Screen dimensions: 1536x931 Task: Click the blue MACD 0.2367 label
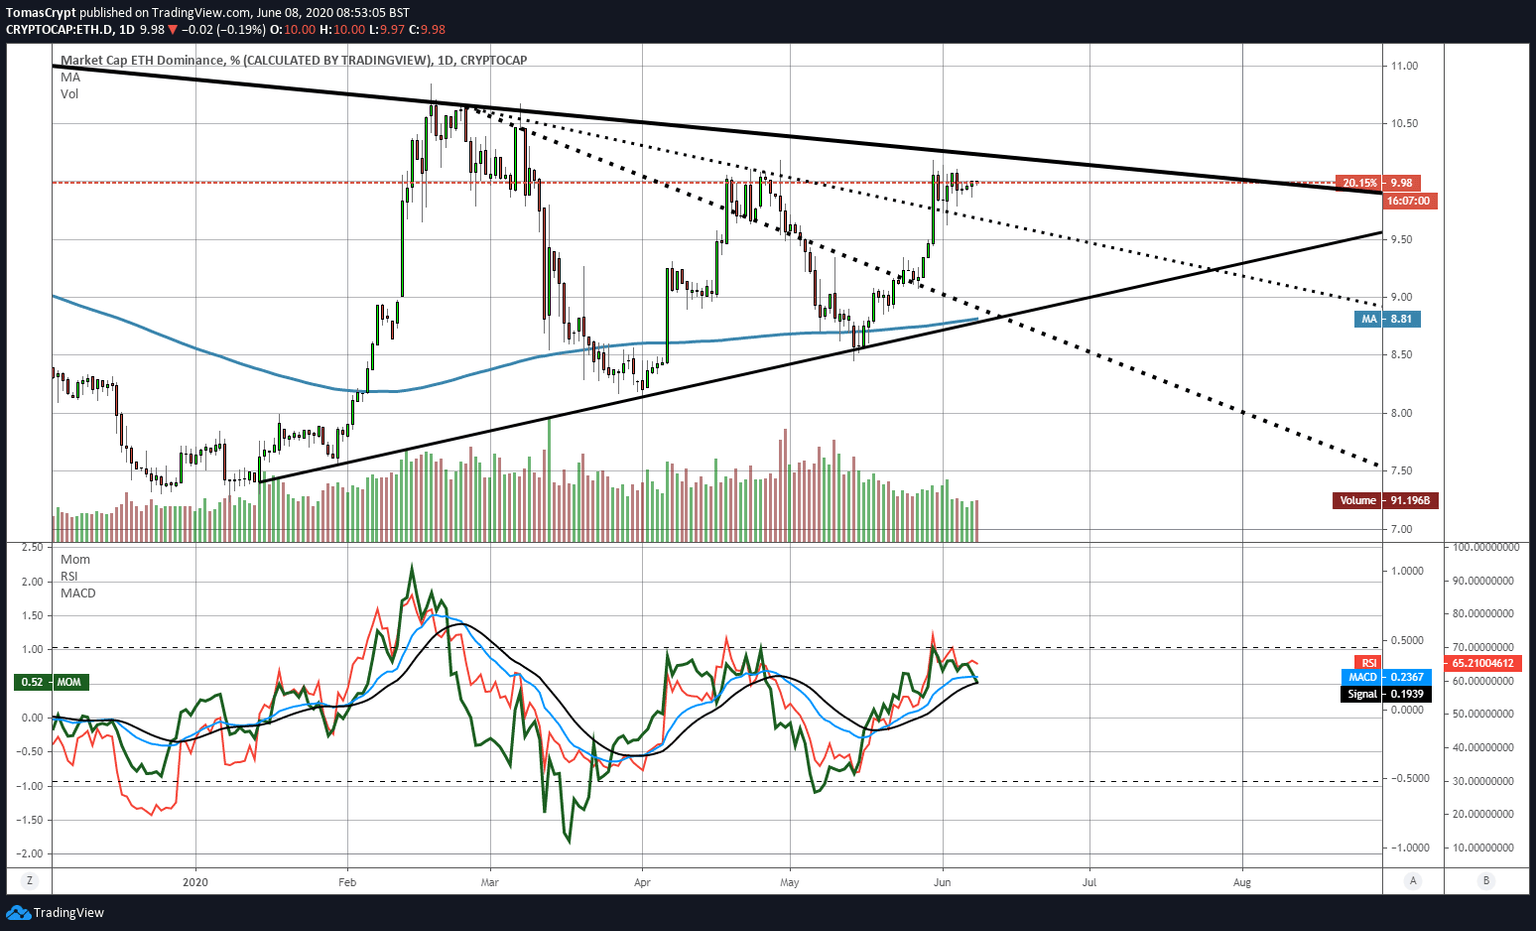coord(1385,677)
